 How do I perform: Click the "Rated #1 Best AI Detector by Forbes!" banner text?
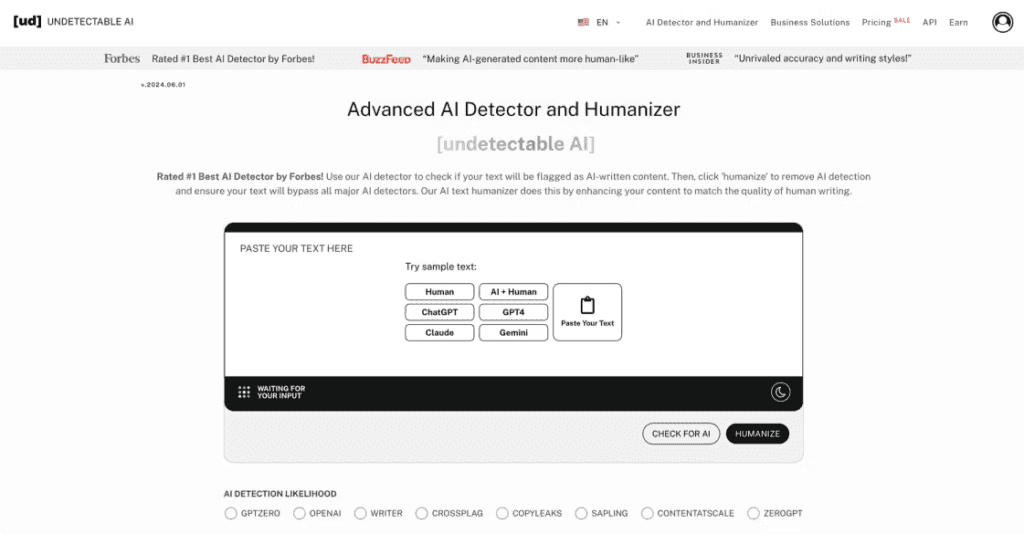click(233, 59)
